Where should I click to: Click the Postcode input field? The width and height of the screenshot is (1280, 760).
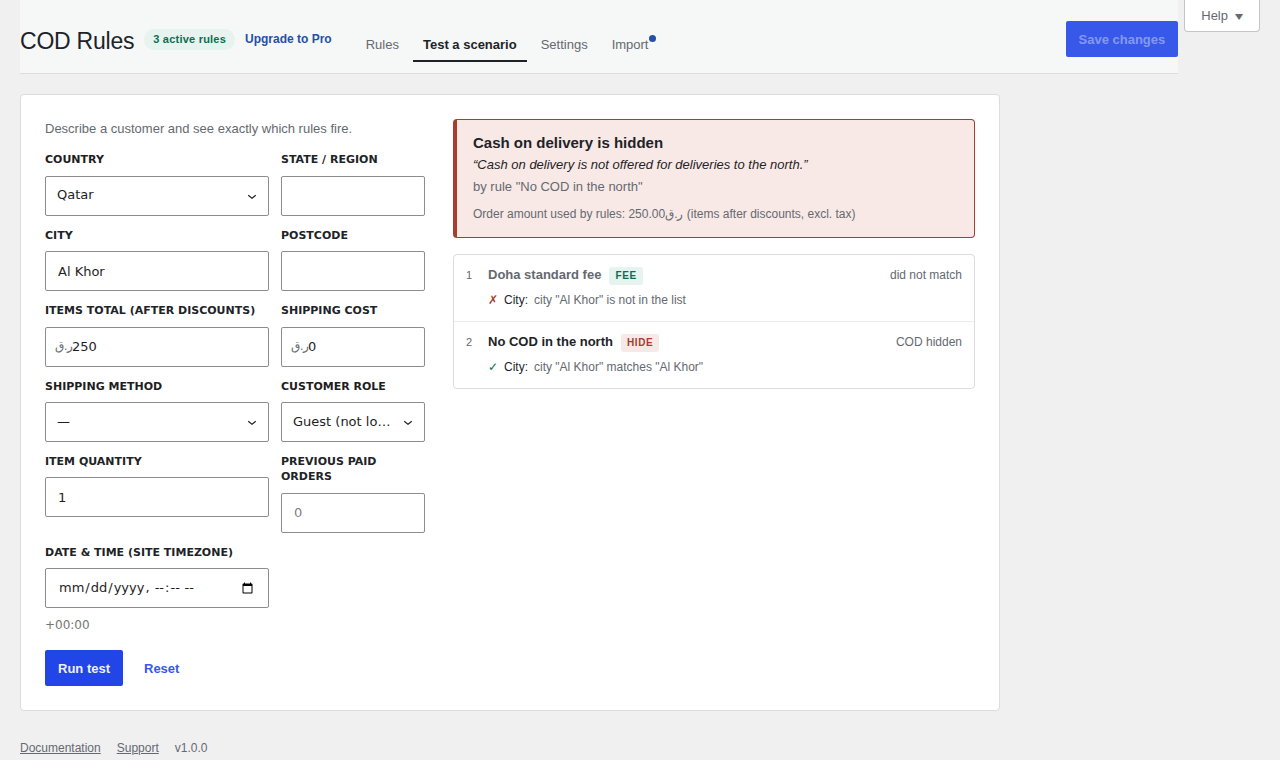[x=353, y=271]
